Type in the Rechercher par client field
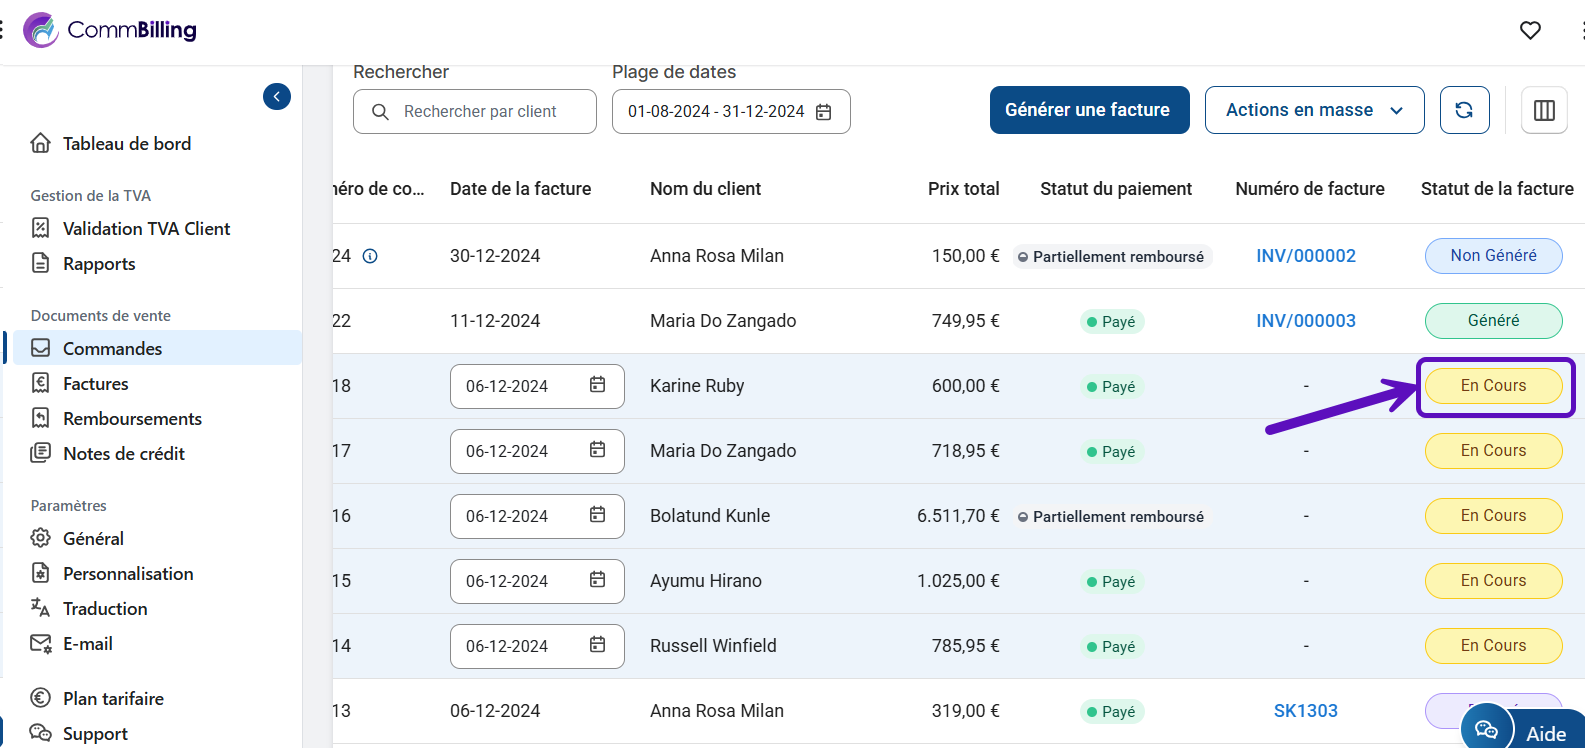 [x=480, y=112]
